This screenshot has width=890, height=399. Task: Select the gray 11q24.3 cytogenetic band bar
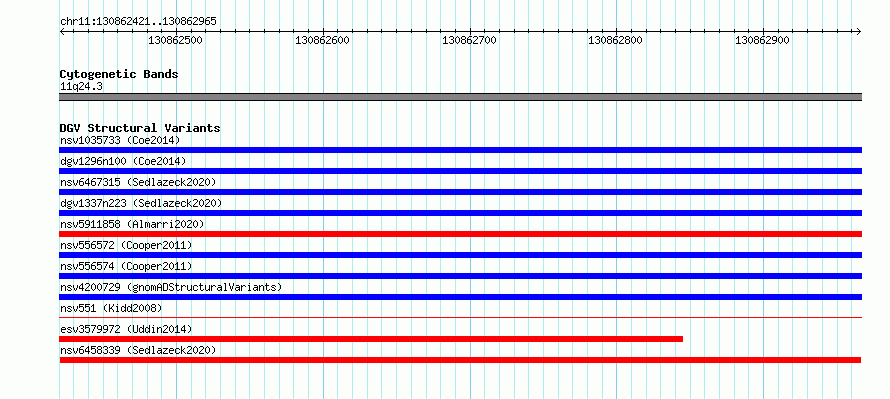pos(460,97)
